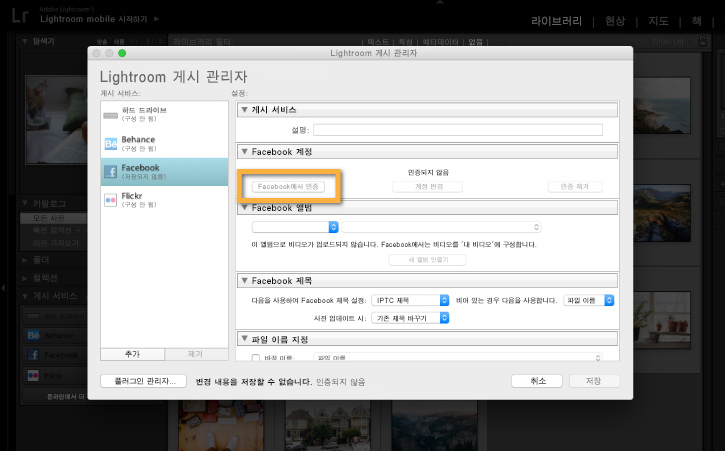Open the wide album selector dropdown
The width and height of the screenshot is (725, 451).
coord(442,227)
